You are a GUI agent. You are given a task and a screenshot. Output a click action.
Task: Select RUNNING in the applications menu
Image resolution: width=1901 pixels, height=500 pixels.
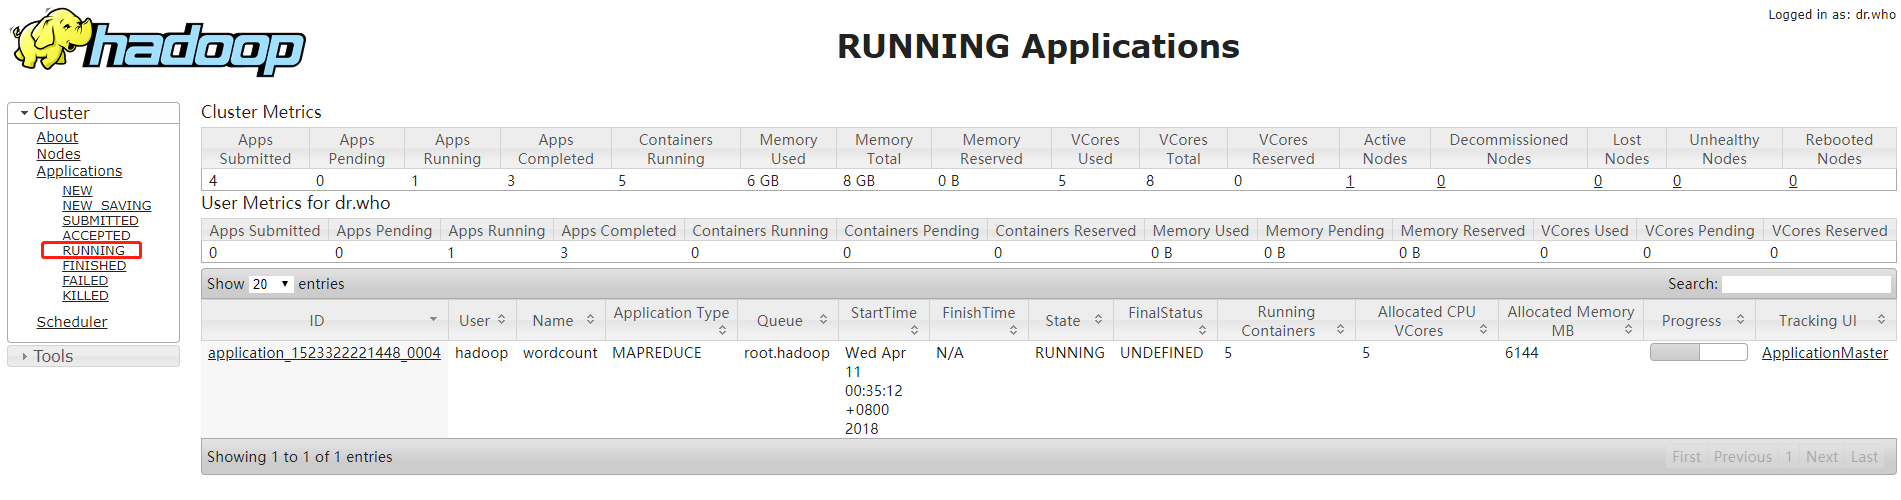tap(93, 251)
